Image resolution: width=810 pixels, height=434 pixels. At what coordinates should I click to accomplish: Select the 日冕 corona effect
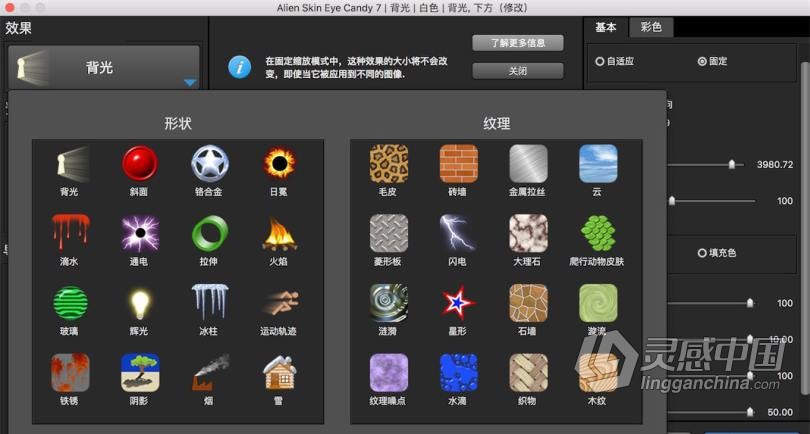click(279, 164)
